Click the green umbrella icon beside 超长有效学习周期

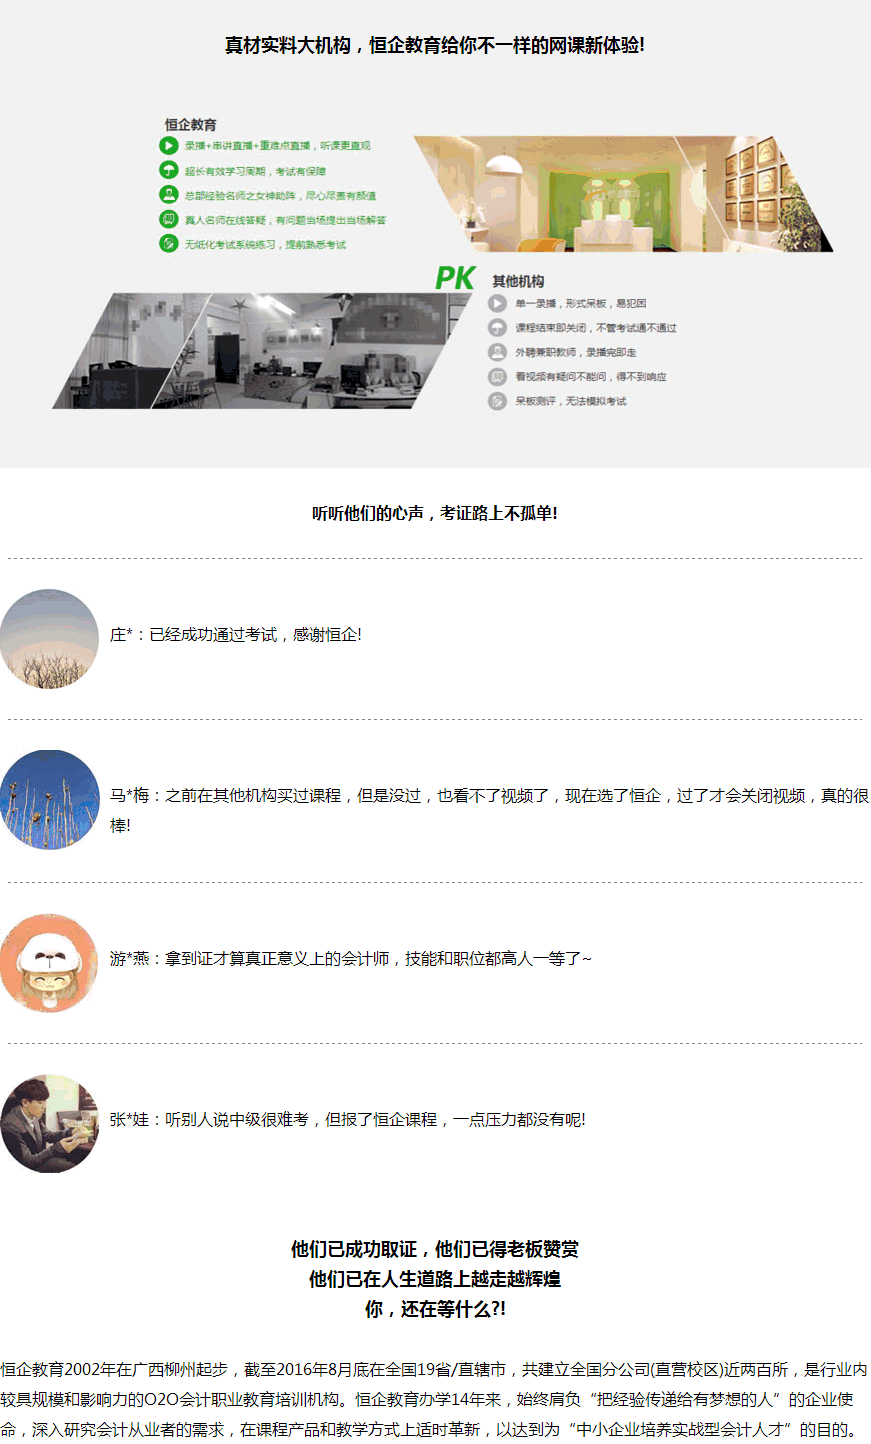[x=169, y=170]
